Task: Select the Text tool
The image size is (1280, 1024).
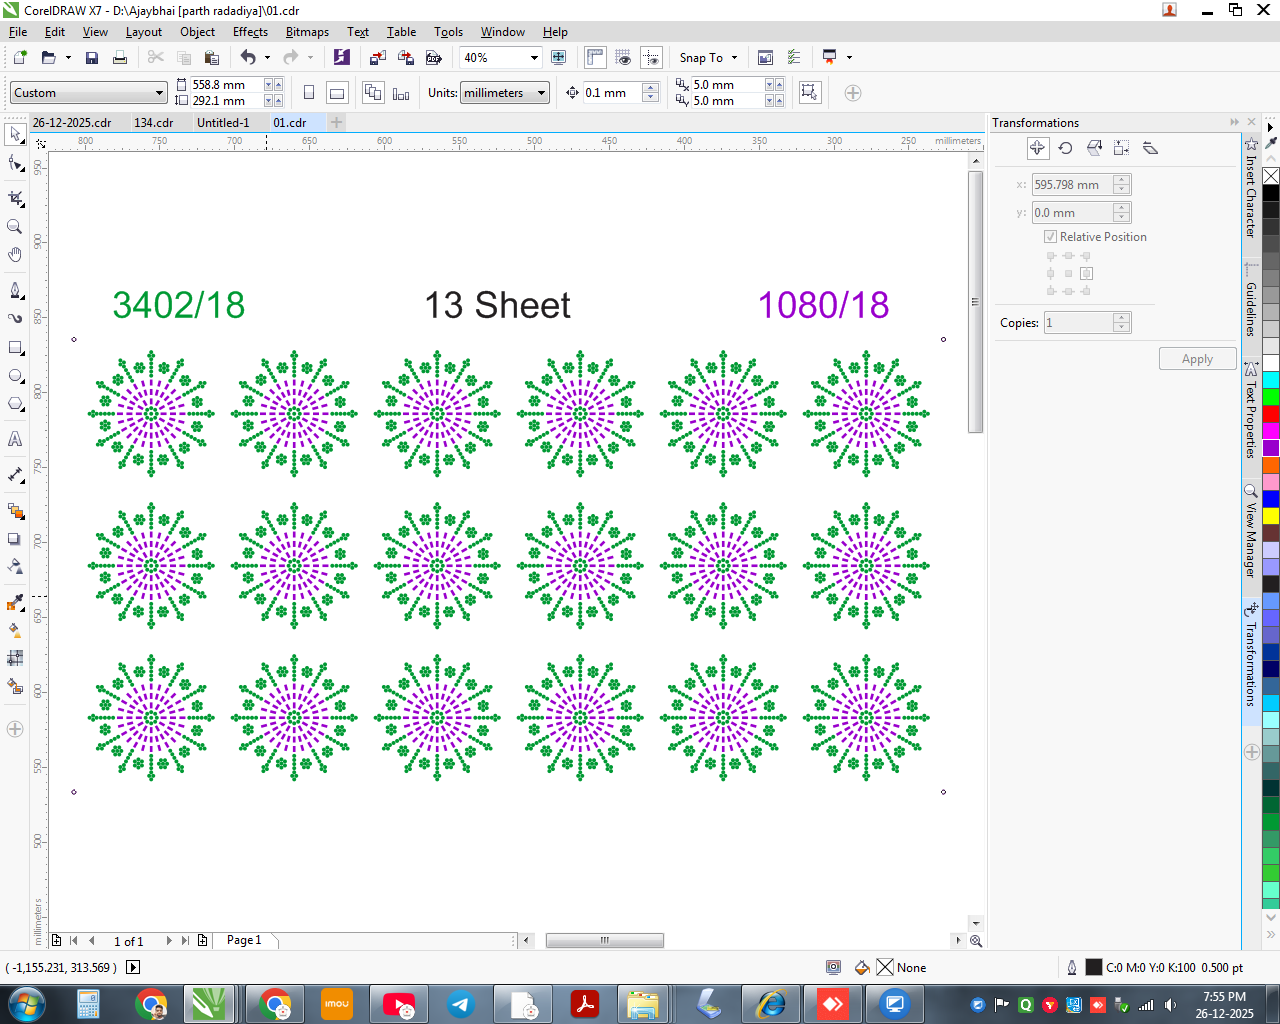Action: click(x=15, y=439)
